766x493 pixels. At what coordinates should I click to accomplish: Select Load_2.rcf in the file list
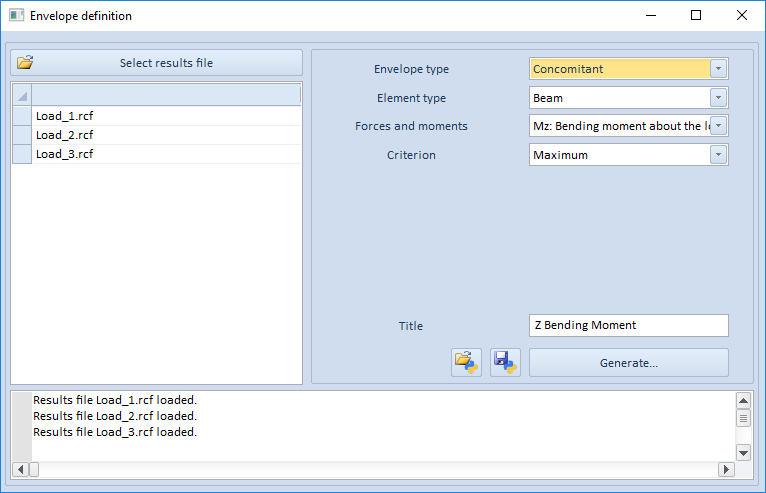65,135
